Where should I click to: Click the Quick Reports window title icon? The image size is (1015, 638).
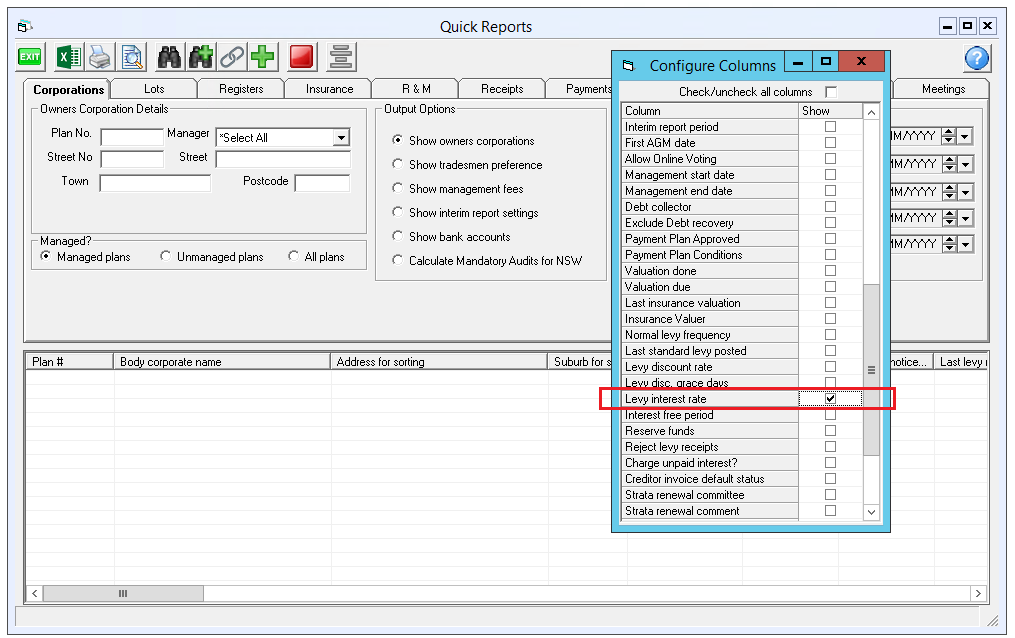point(25,27)
